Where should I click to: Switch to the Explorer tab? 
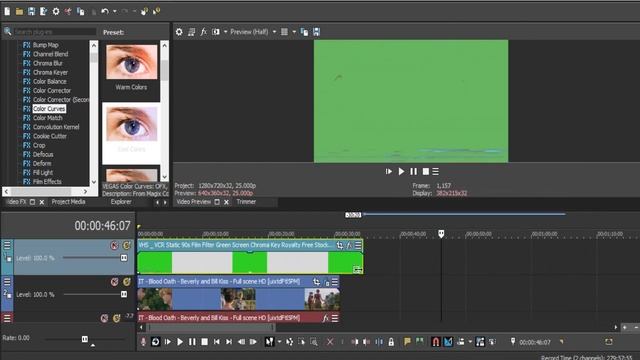[x=121, y=202]
